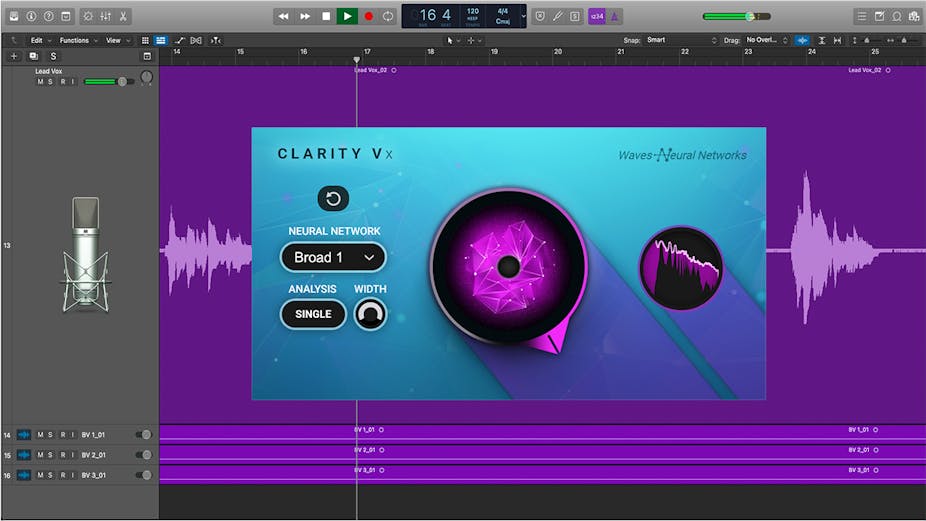Toggle the metronome click button
Screen dimensions: 926x521
click(x=615, y=16)
